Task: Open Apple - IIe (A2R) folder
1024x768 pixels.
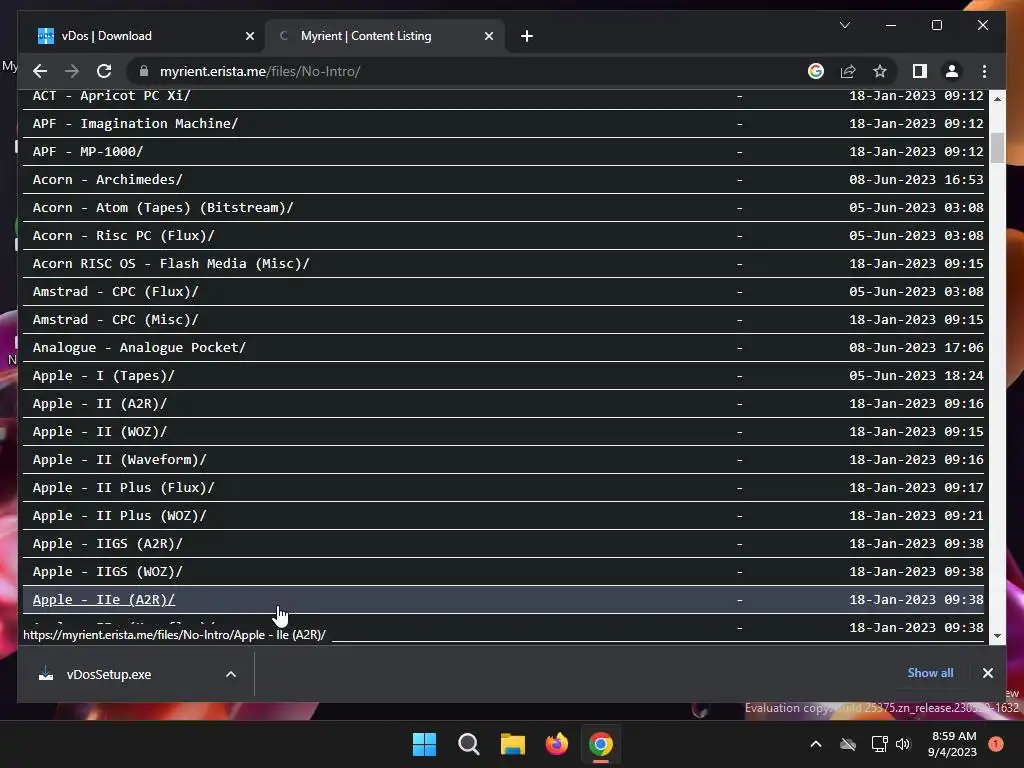Action: [x=104, y=600]
